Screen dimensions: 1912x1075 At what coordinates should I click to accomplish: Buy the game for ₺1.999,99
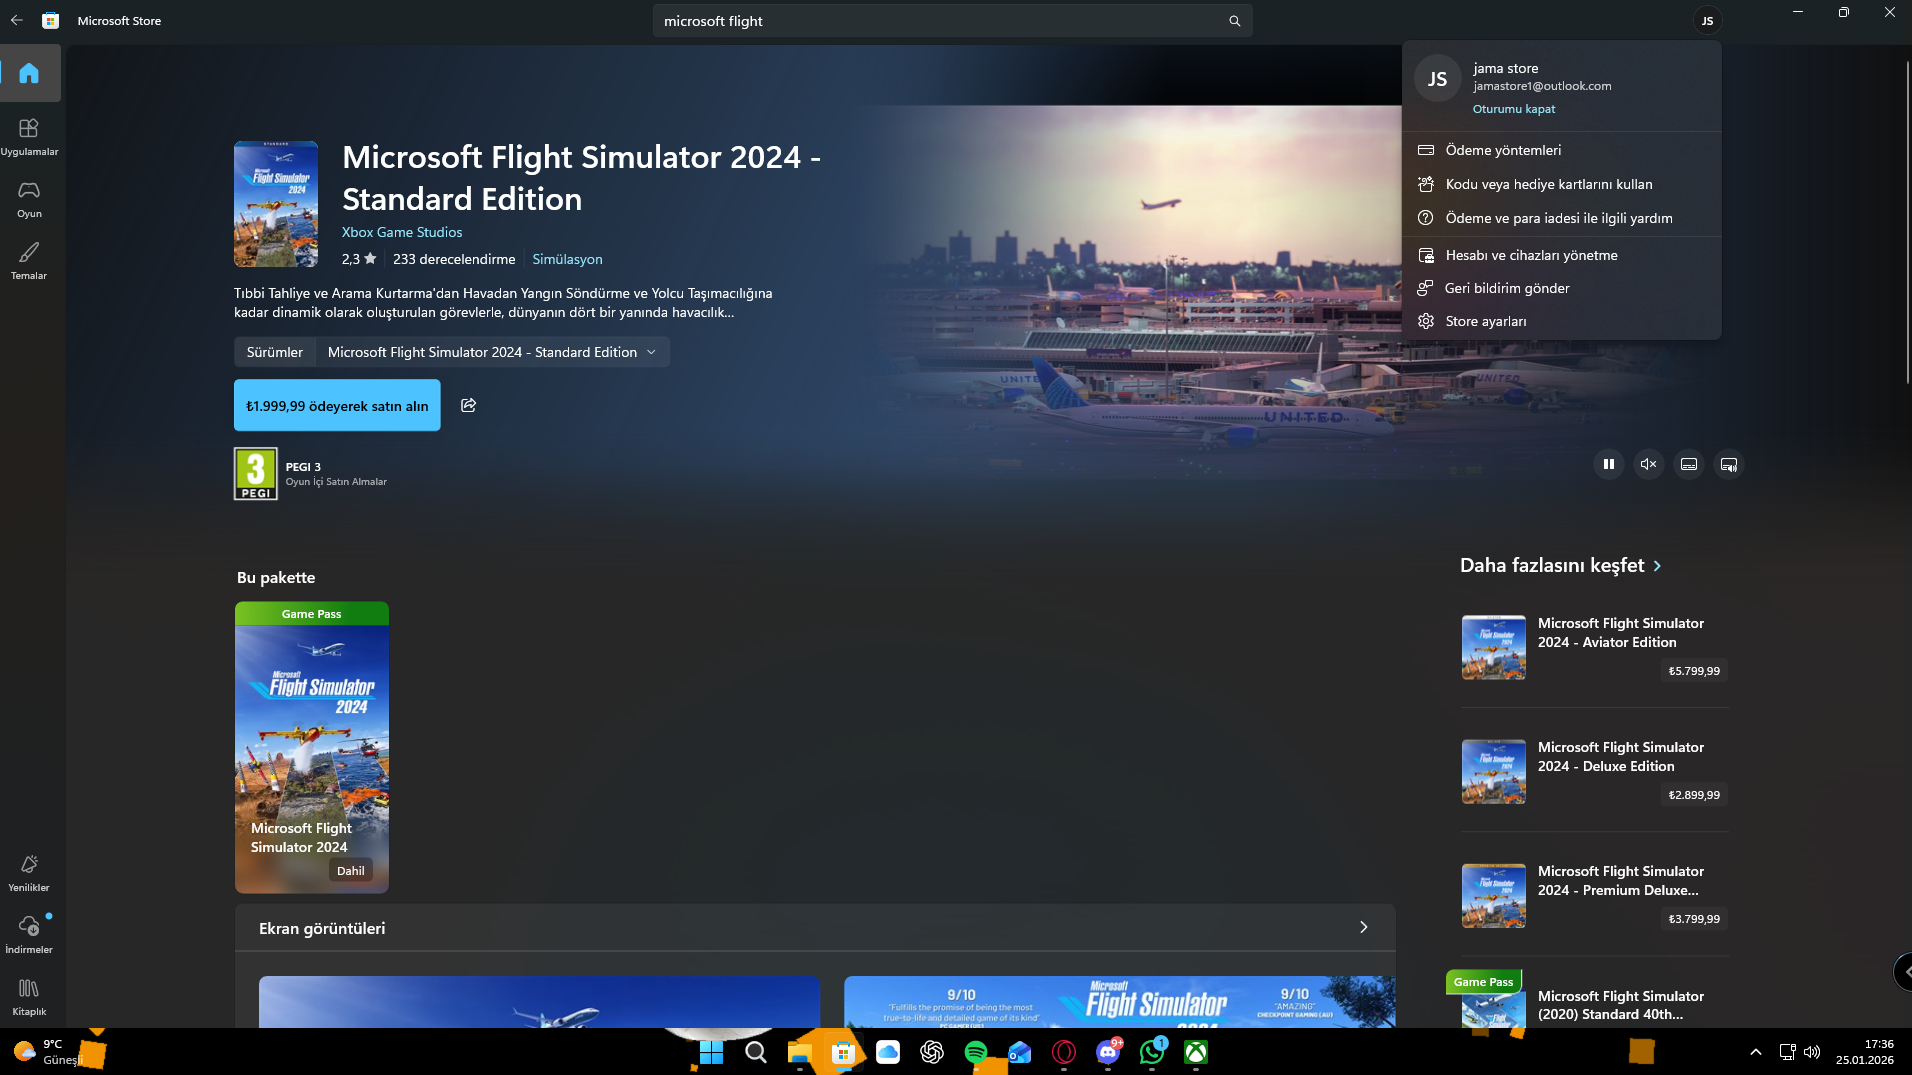[x=337, y=405]
